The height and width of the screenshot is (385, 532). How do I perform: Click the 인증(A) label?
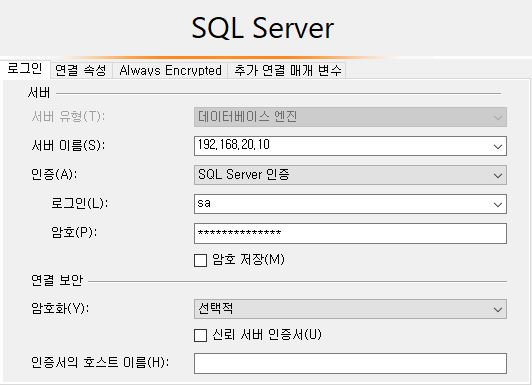(x=54, y=174)
